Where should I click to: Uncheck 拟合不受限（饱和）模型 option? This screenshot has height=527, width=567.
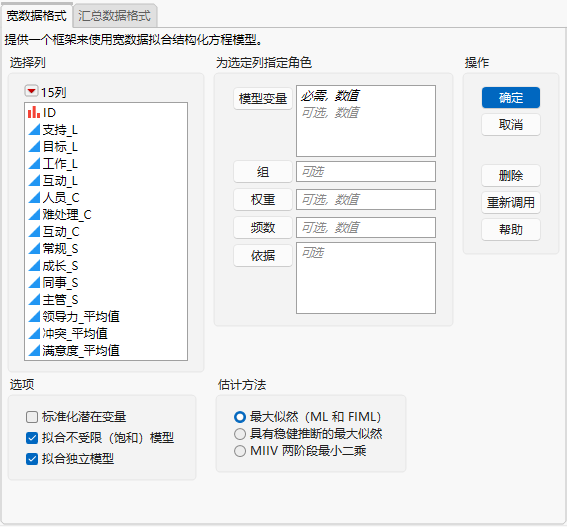tap(32, 438)
